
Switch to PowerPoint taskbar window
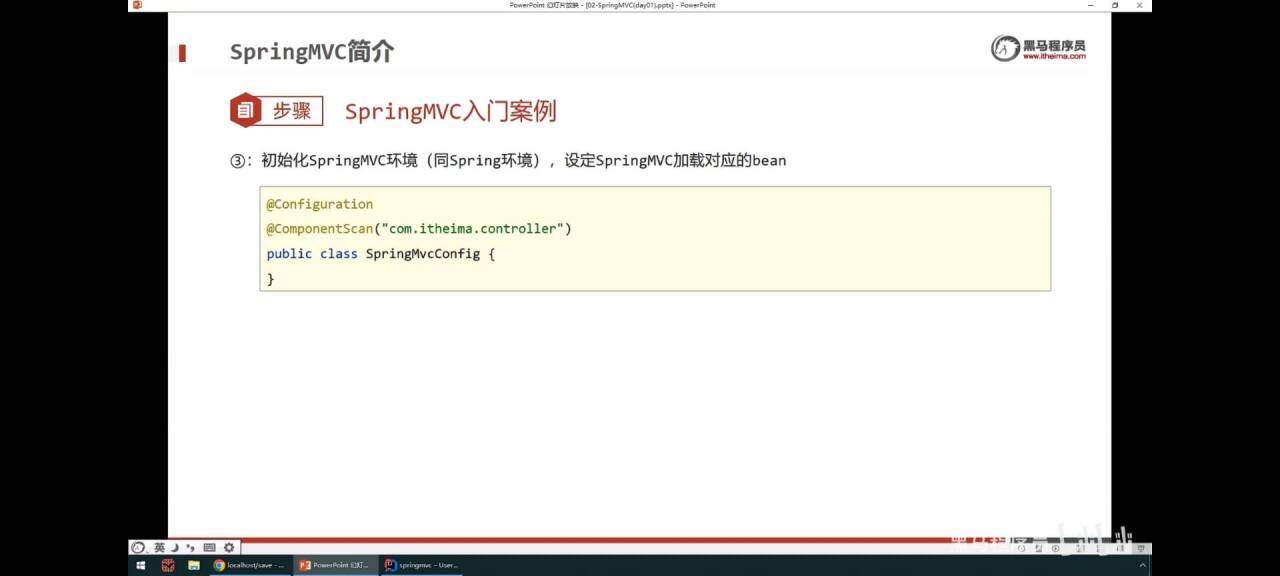click(x=335, y=565)
